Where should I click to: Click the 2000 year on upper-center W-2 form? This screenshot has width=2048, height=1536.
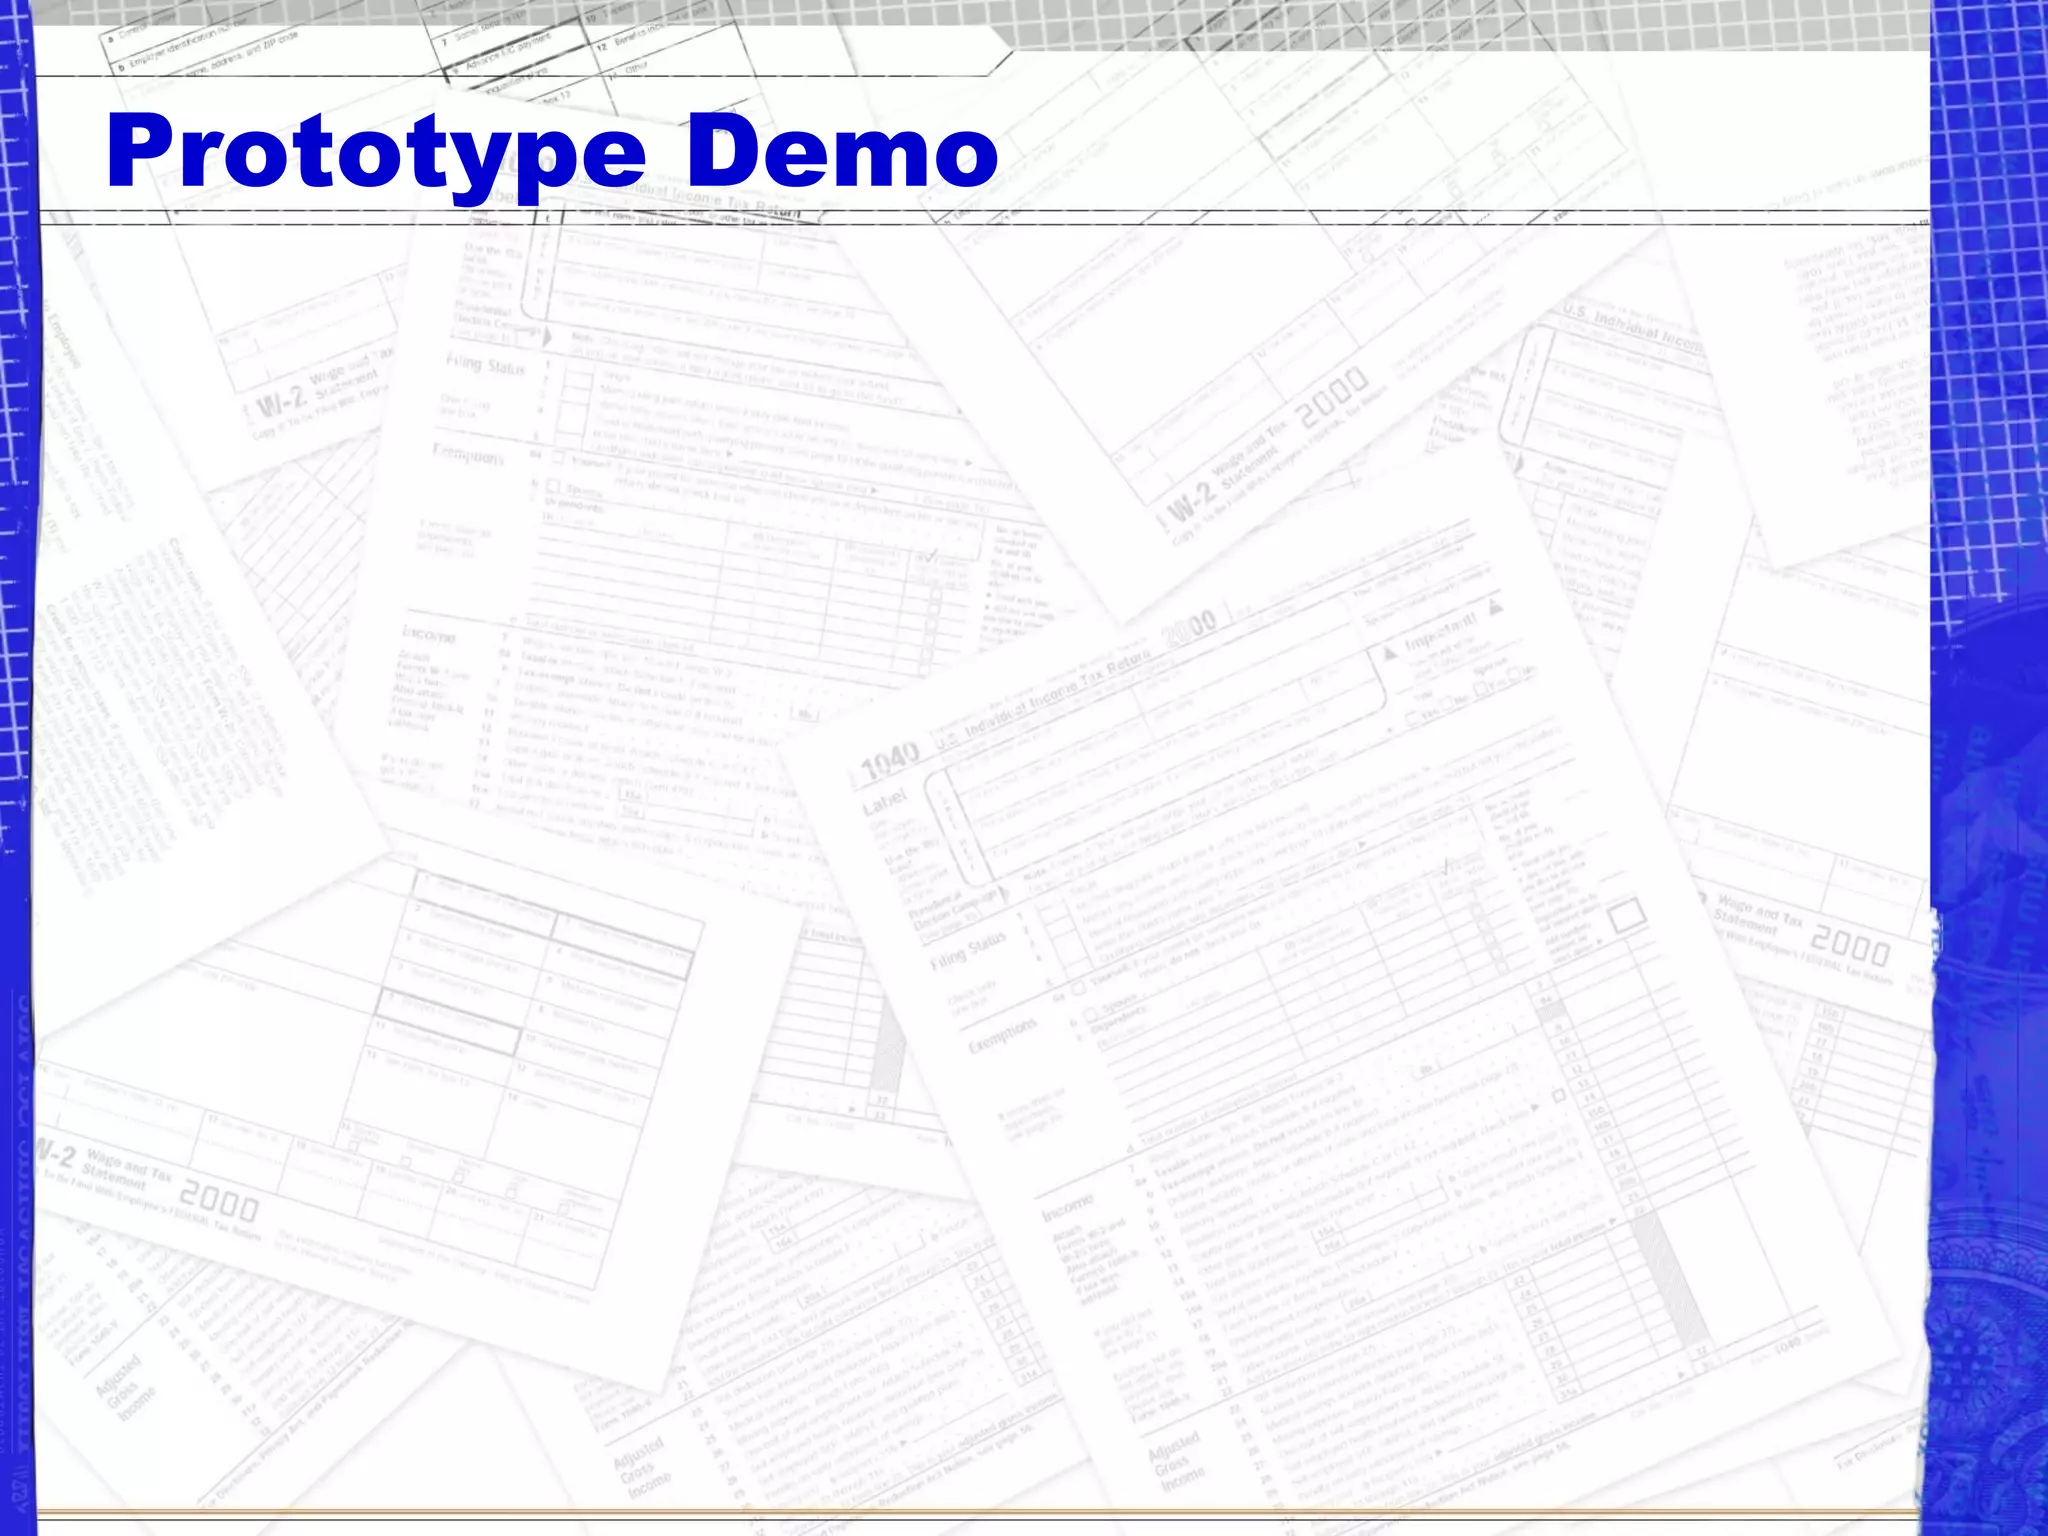pyautogui.click(x=1333, y=397)
